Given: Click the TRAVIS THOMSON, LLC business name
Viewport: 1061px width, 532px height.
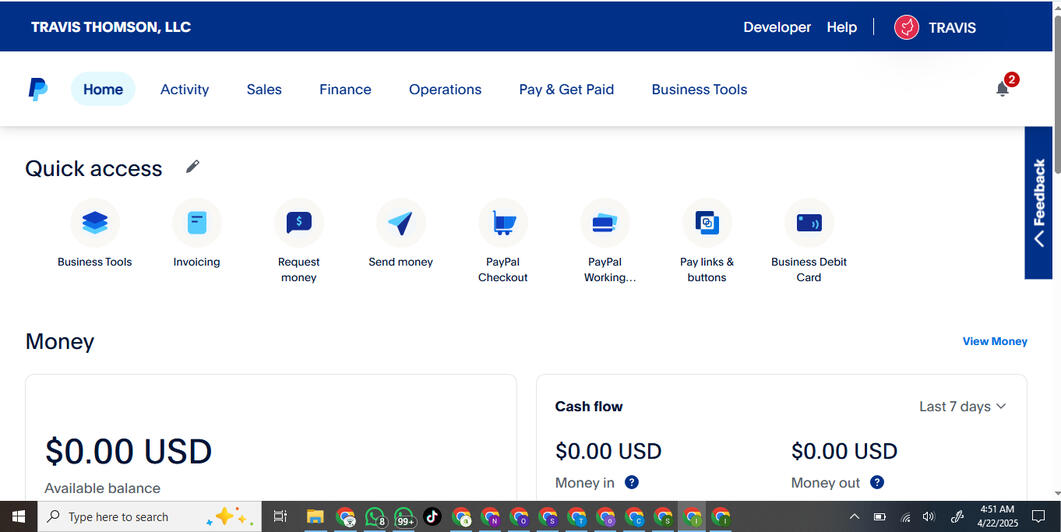Looking at the screenshot, I should [x=111, y=27].
